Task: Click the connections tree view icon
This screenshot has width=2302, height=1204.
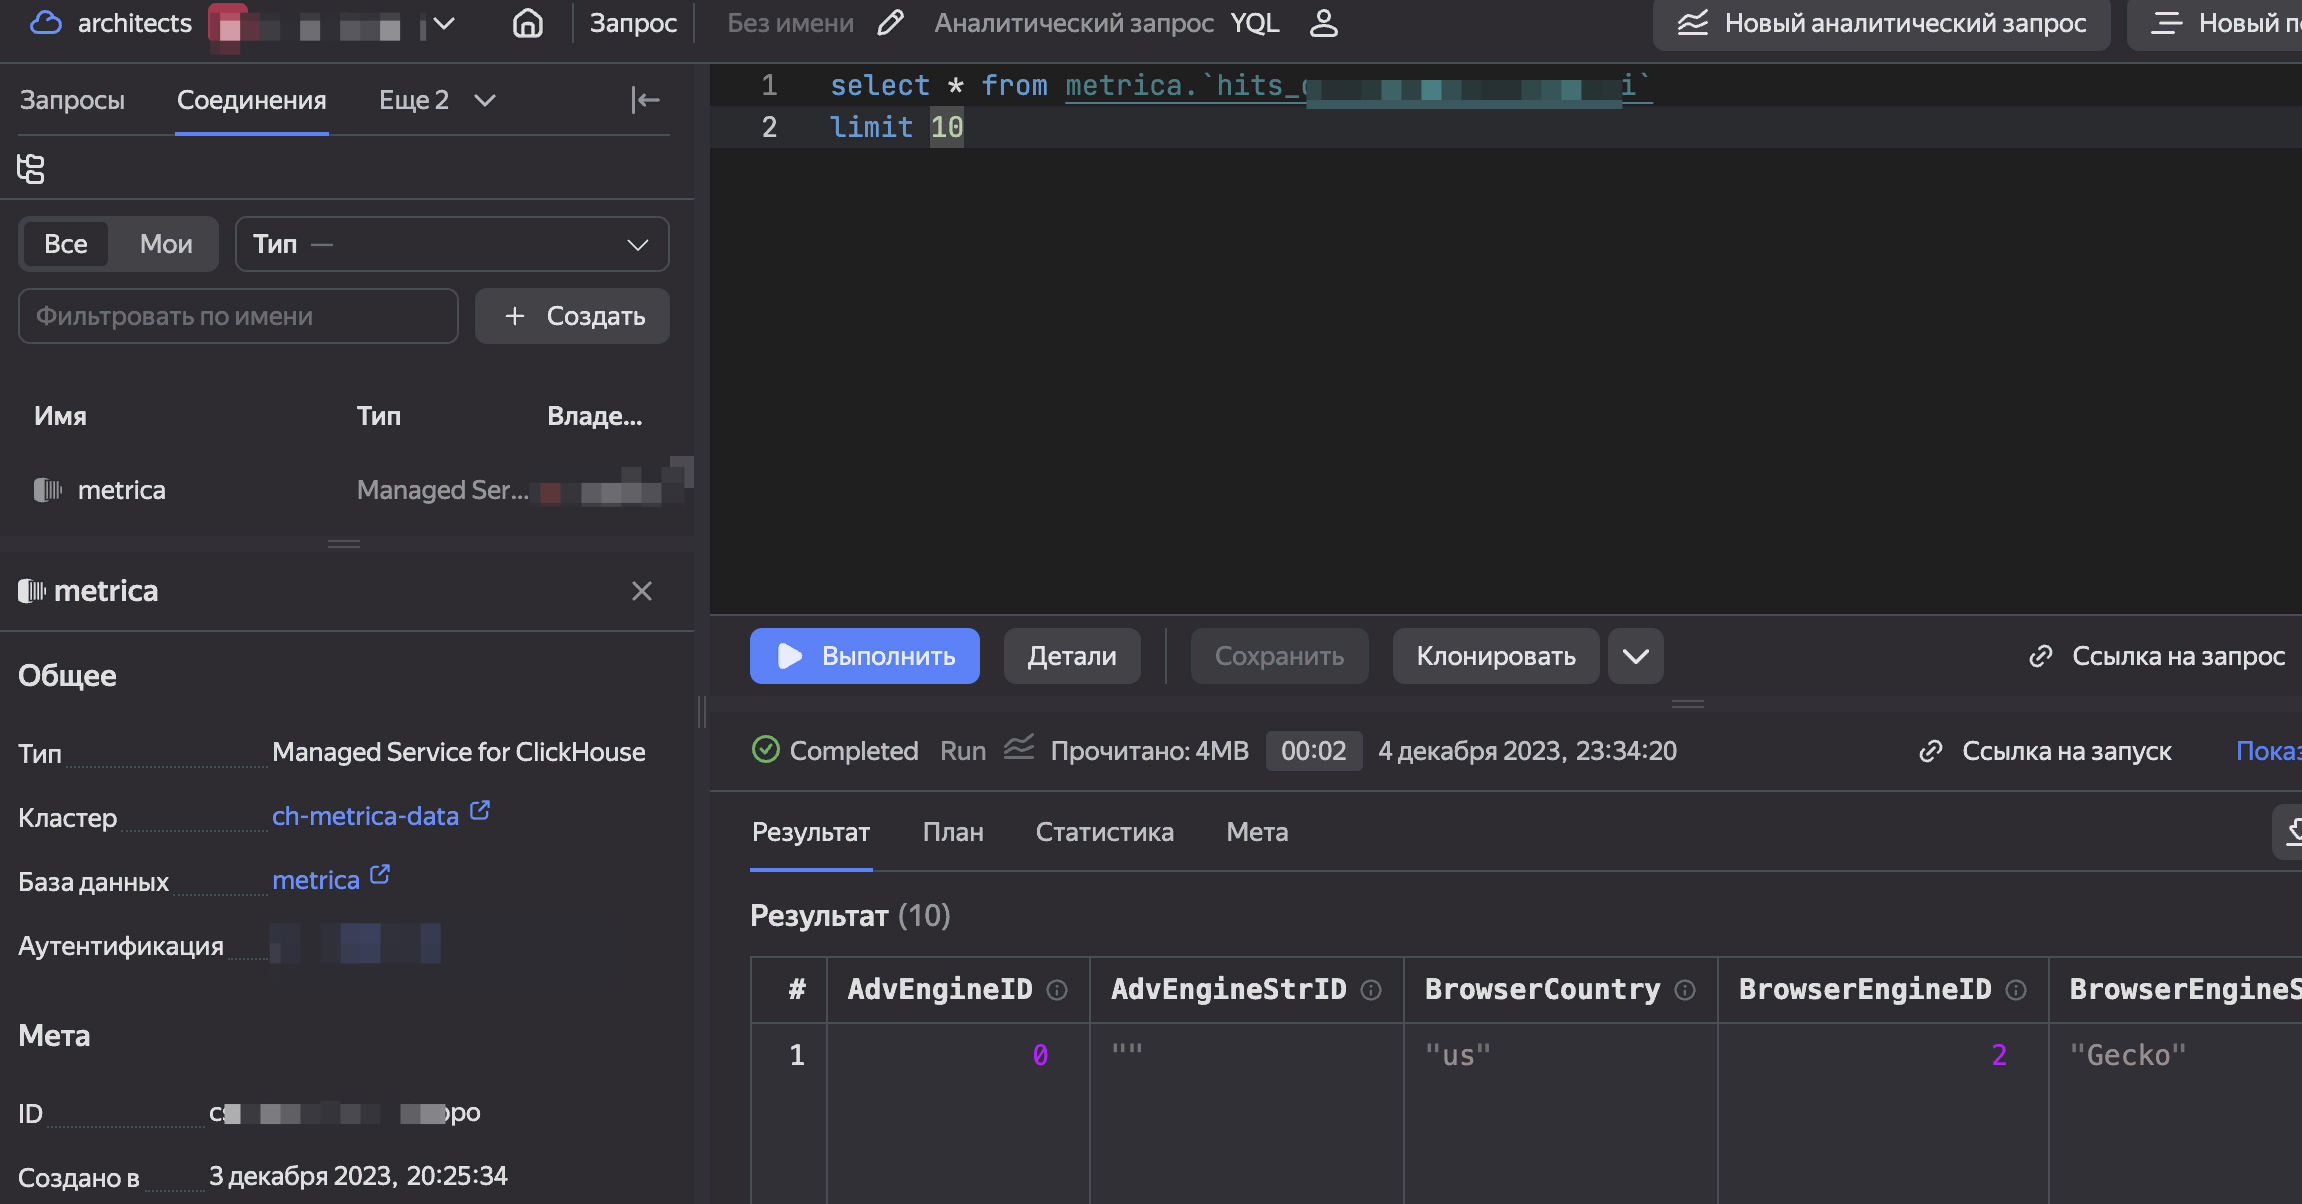Action: click(31, 168)
